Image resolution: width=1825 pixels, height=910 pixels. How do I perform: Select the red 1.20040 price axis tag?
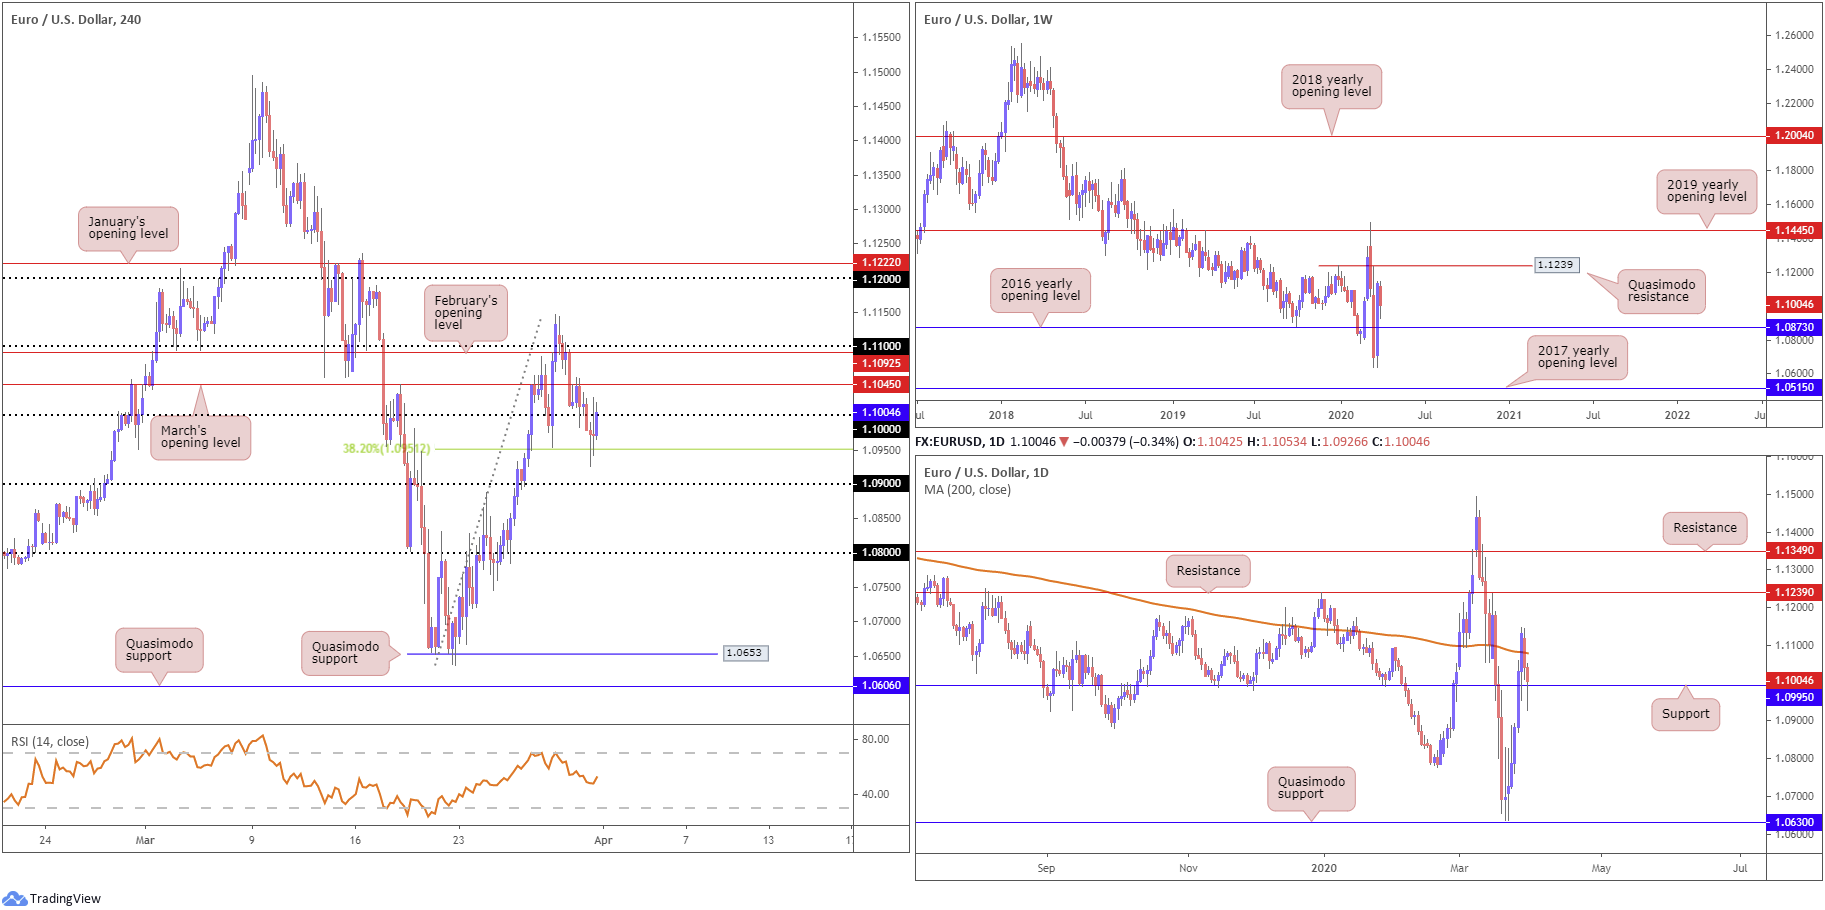[1793, 135]
